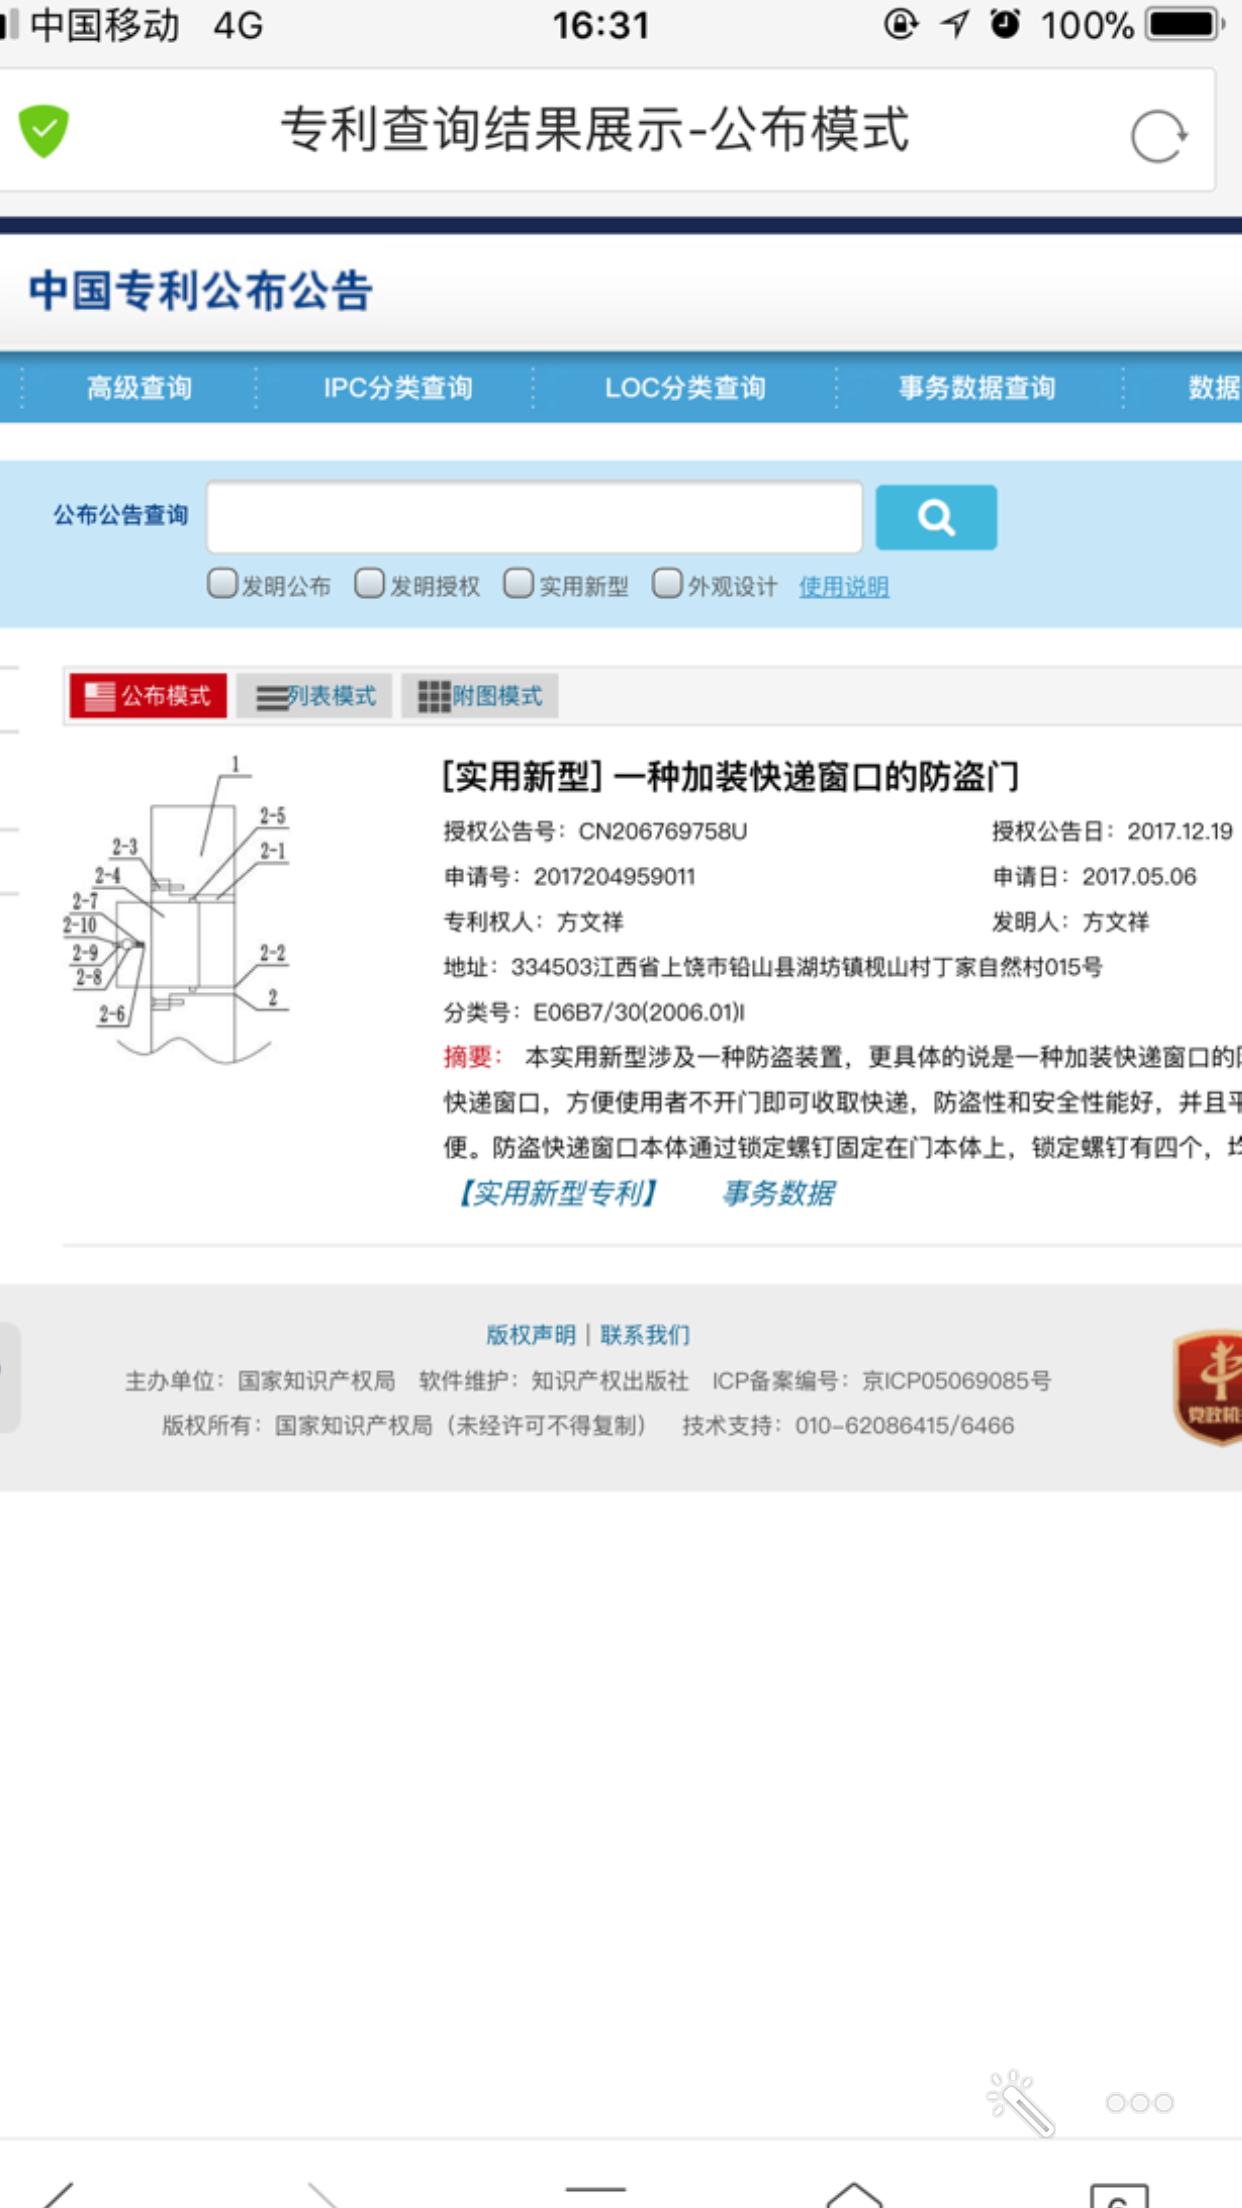Open the patent drawing thumbnail
Image resolution: width=1242 pixels, height=2208 pixels.
click(178, 910)
